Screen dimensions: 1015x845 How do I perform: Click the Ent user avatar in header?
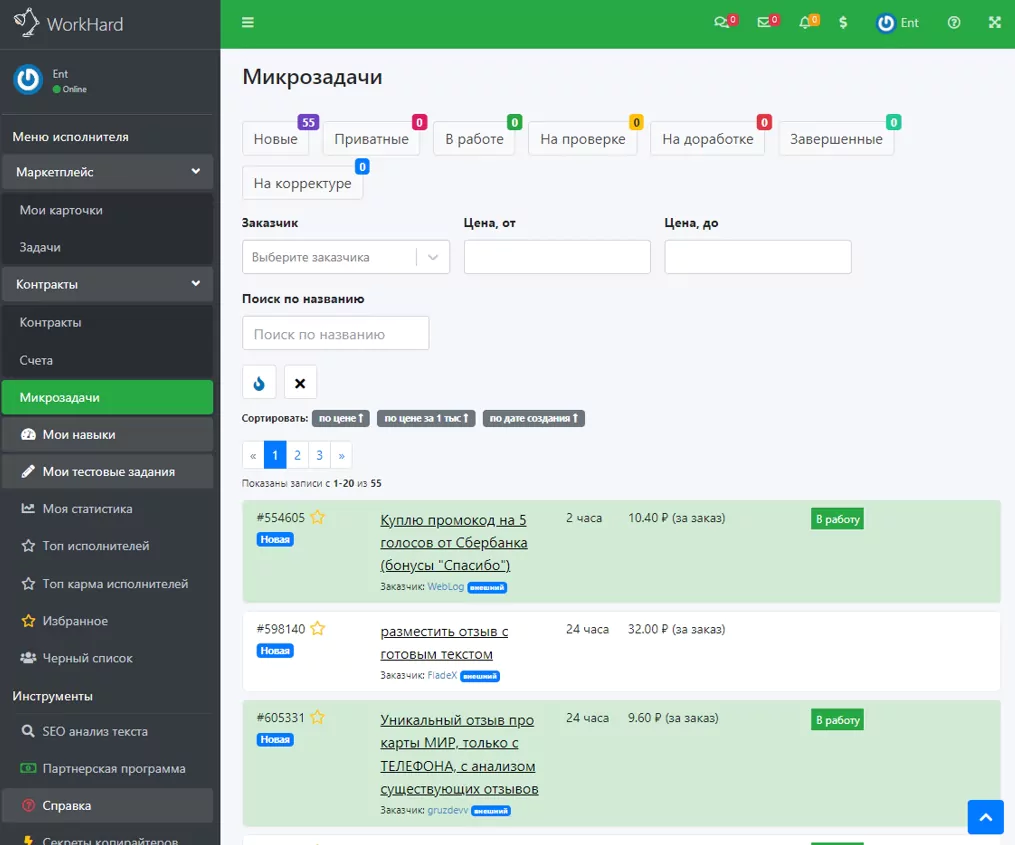point(886,23)
